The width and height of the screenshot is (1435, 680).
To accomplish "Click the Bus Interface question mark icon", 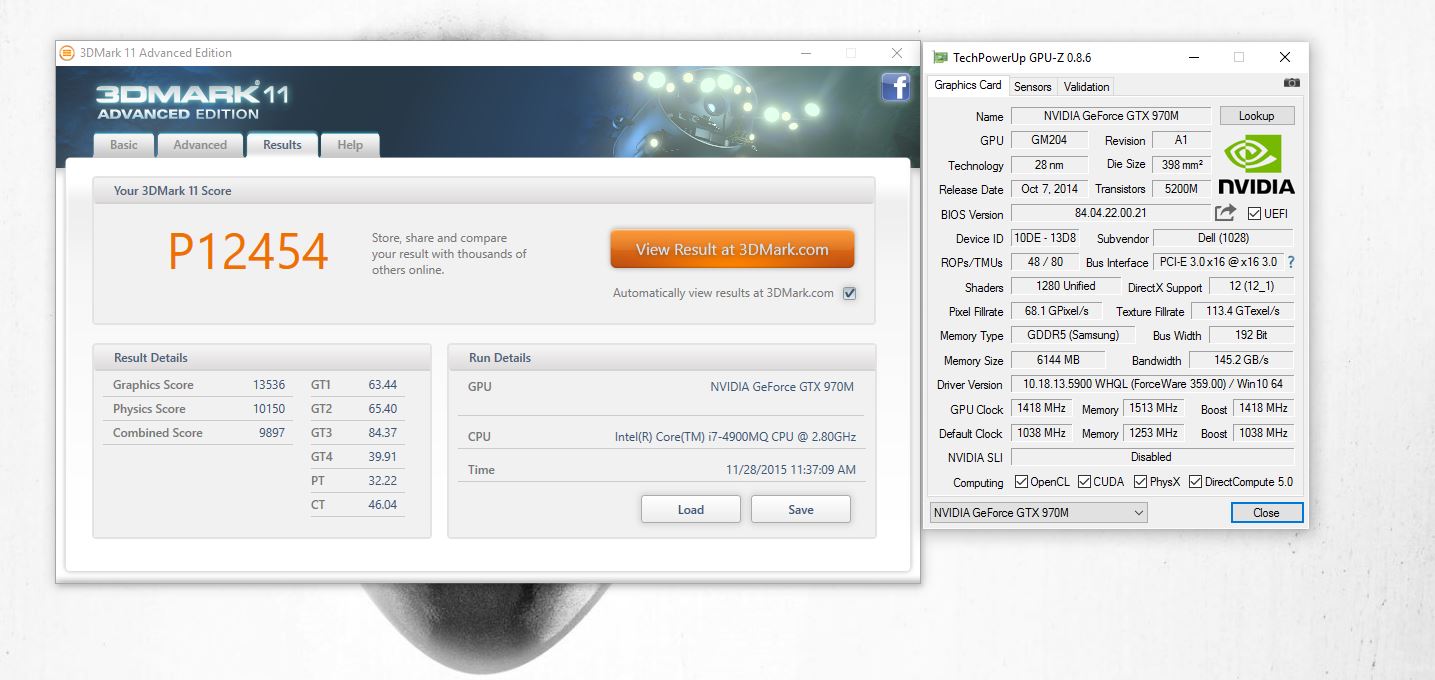I will 1291,262.
